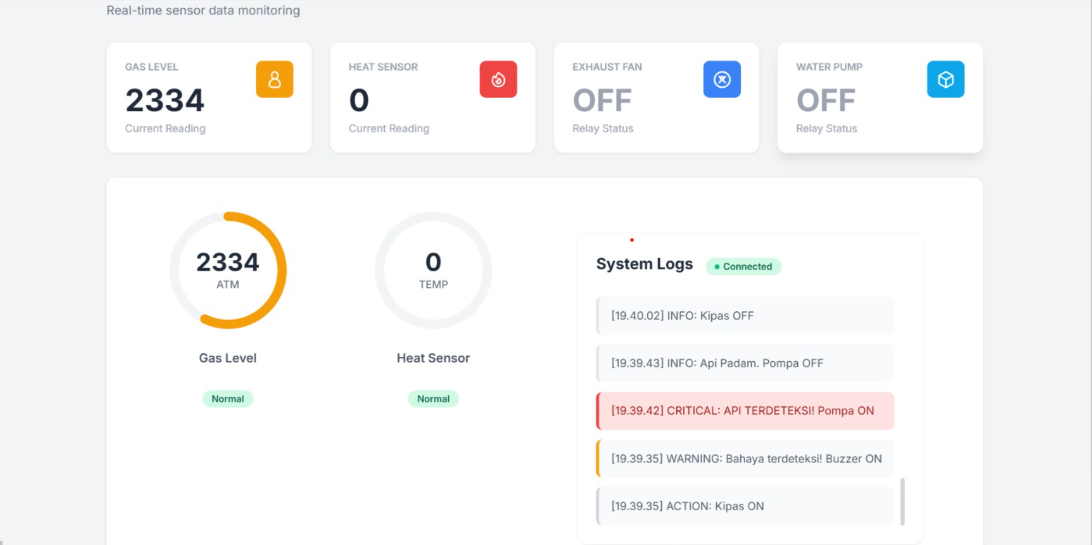
Task: Select the red CRITICAL API TERDETEKSI log
Action: (x=745, y=411)
